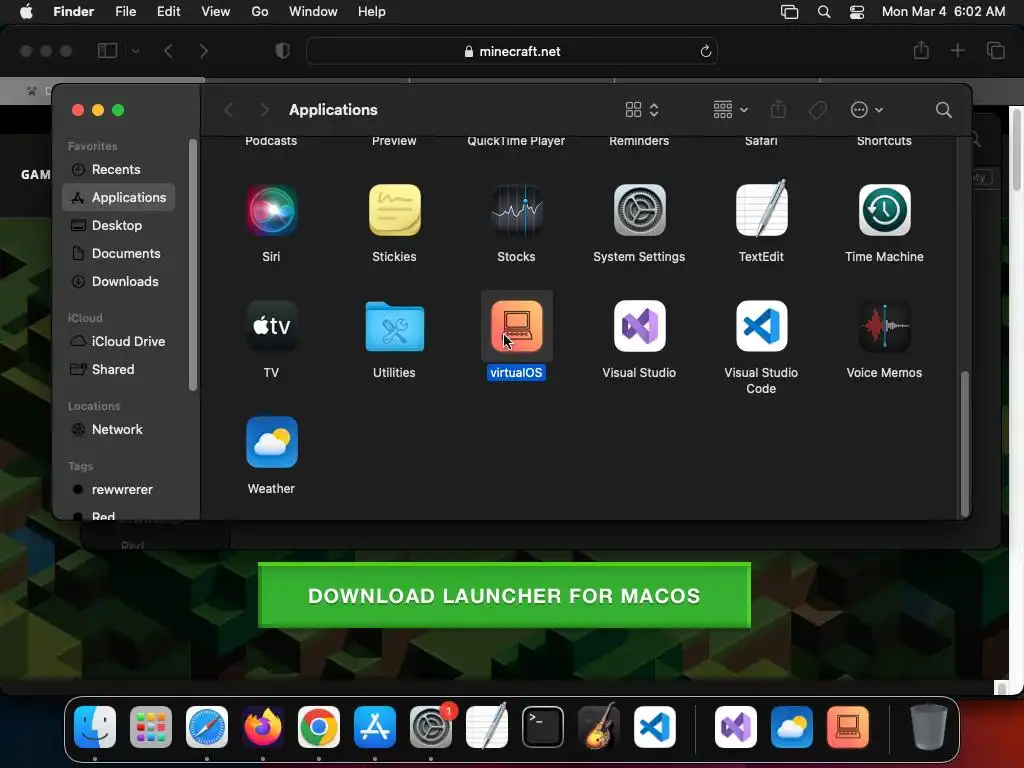
Task: Open Firefox from the Dock
Action: pyautogui.click(x=263, y=727)
